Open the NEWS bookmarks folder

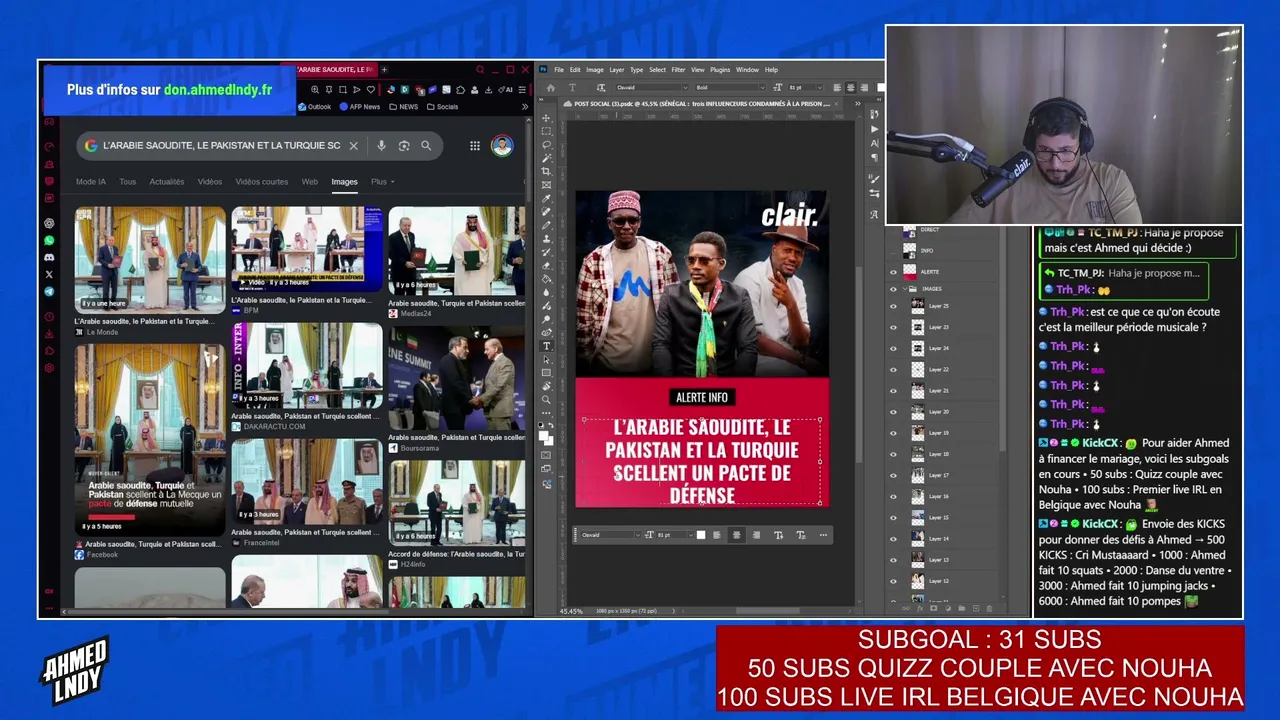pos(404,107)
